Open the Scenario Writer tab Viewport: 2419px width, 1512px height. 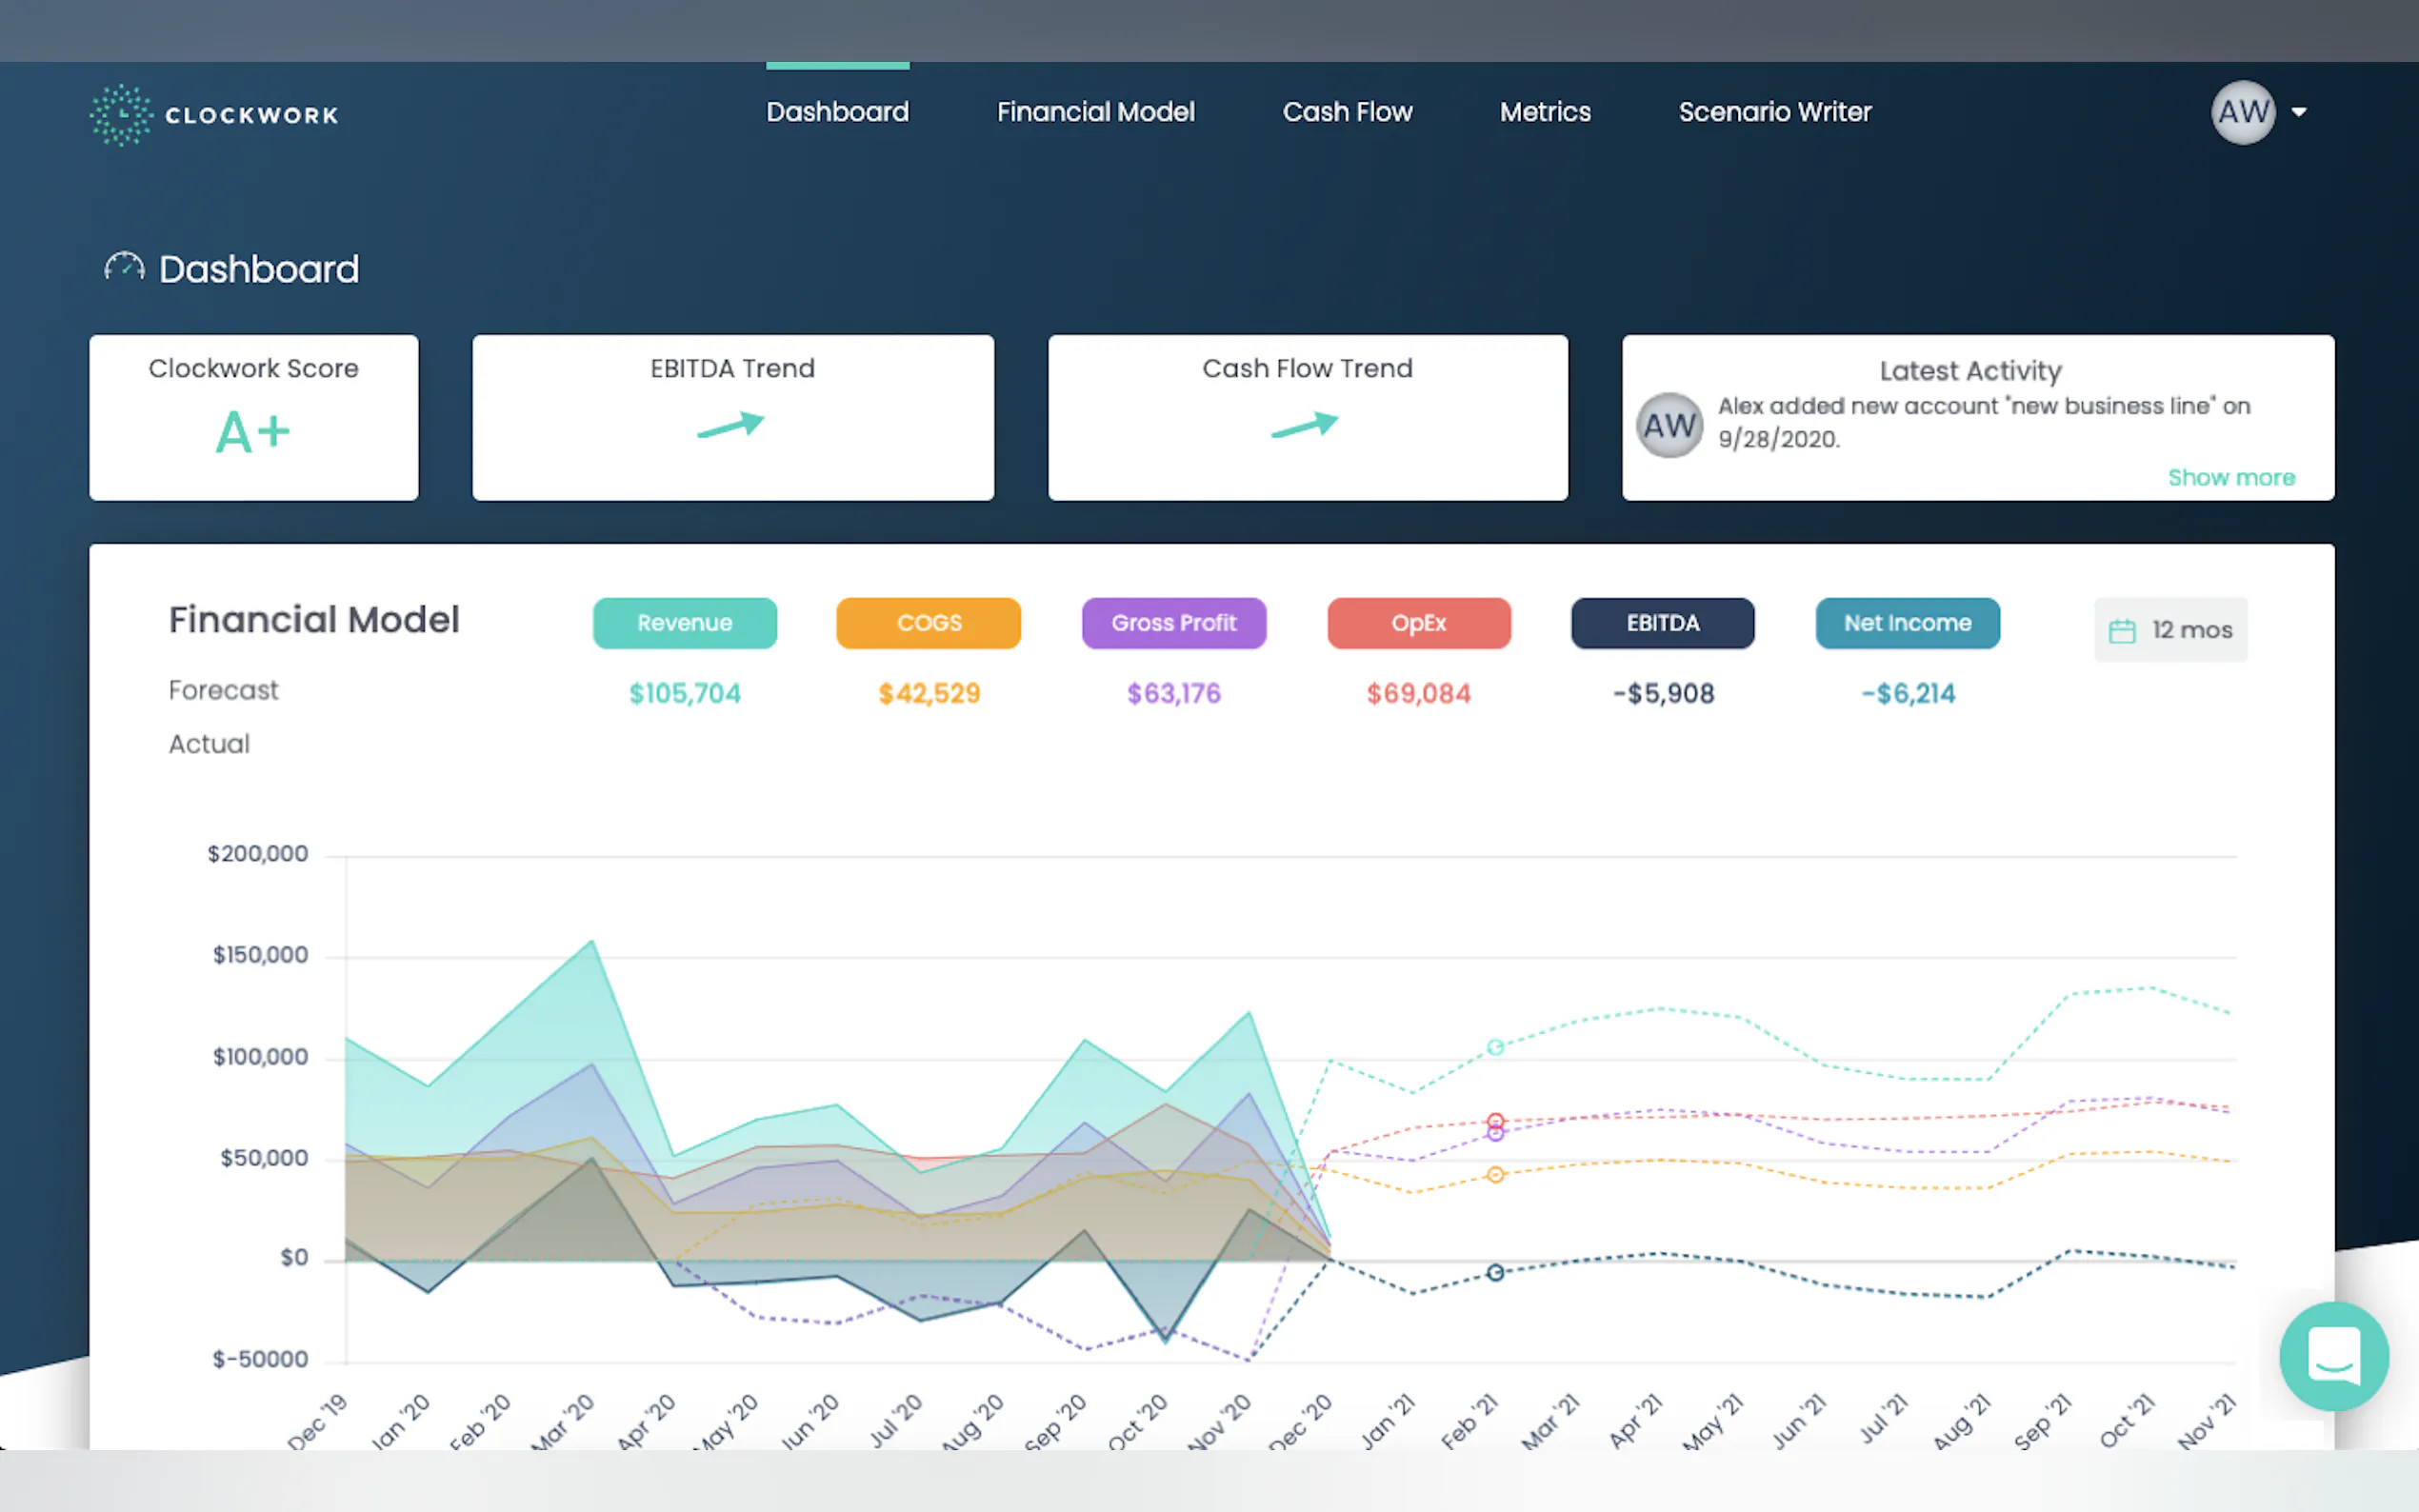[x=1774, y=112]
